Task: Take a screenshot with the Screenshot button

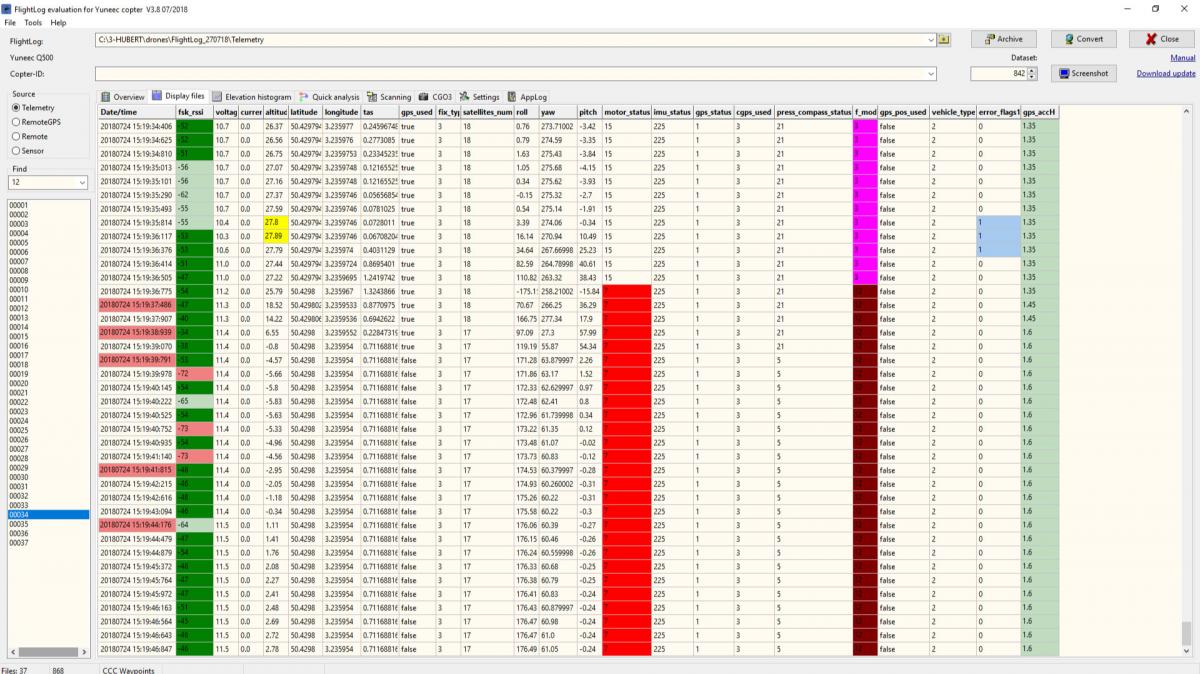Action: 1084,73
